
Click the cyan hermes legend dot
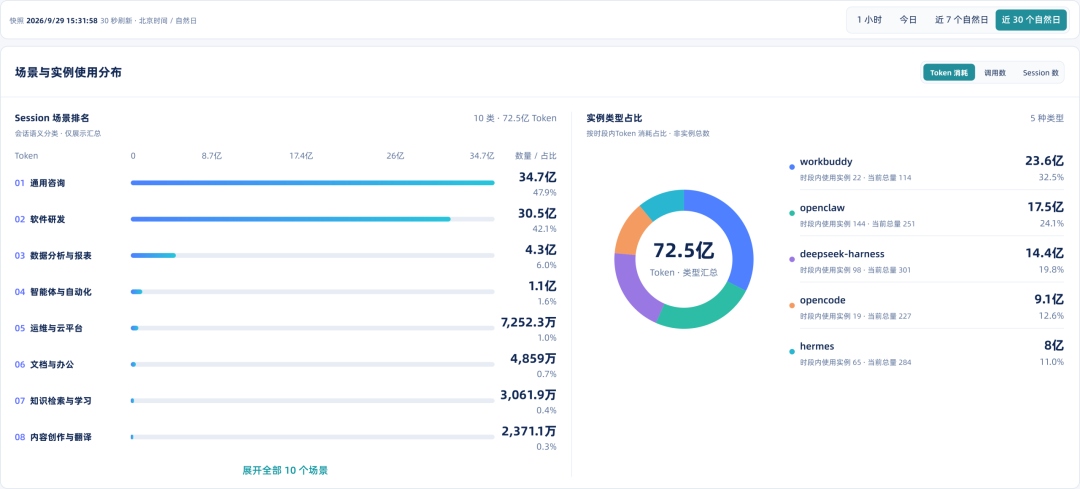coord(792,352)
